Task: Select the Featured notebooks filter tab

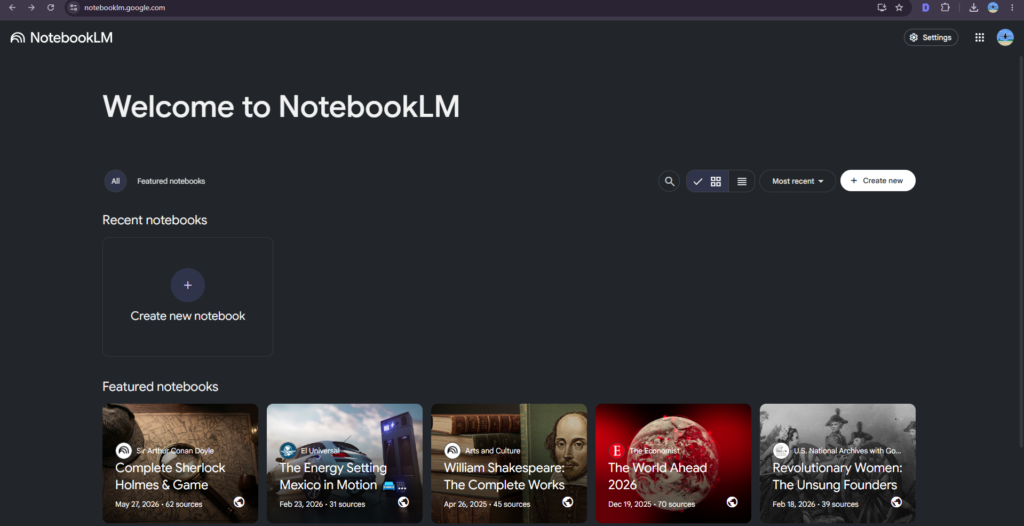Action: pos(171,181)
